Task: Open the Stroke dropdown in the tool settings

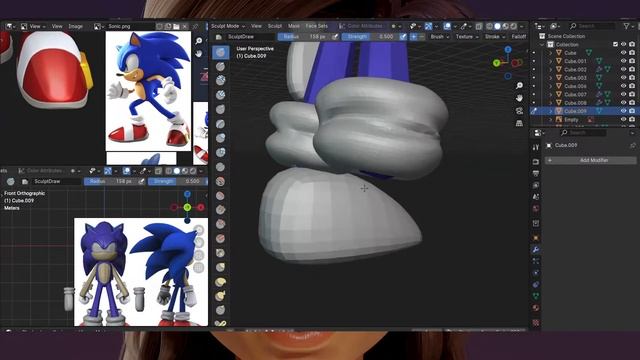Action: coord(494,36)
